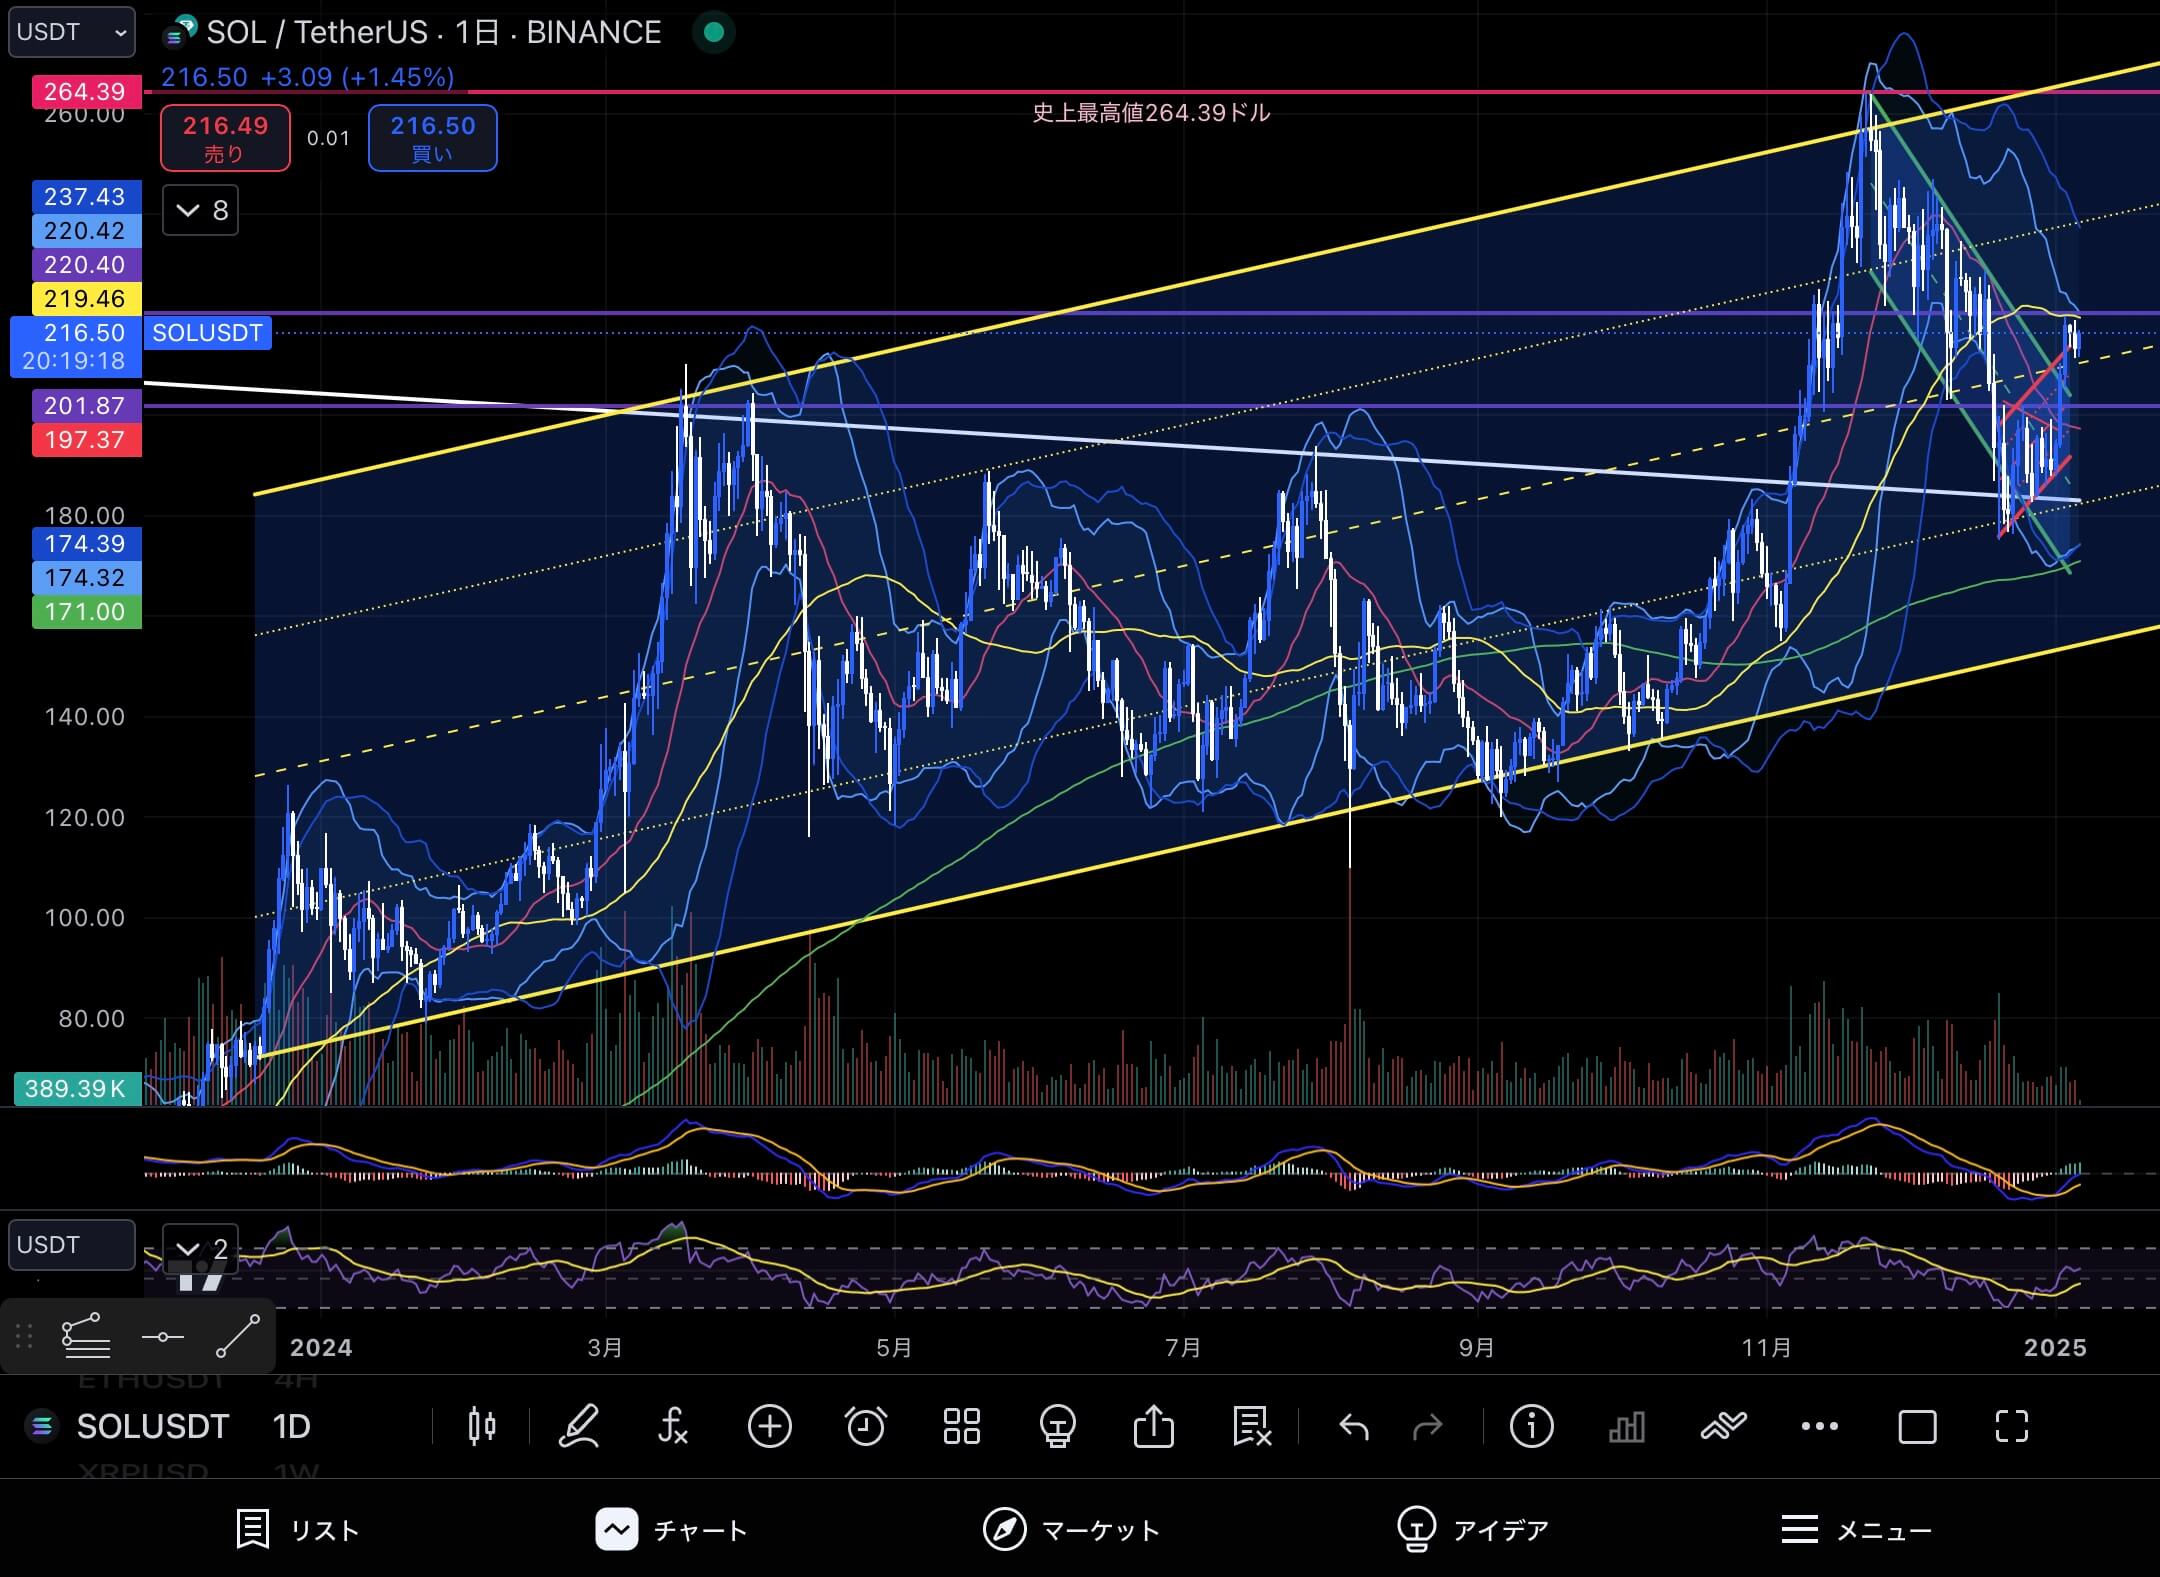Screen dimensions: 2160x1577
Task: Select the drawing pen tool
Action: tap(578, 1426)
